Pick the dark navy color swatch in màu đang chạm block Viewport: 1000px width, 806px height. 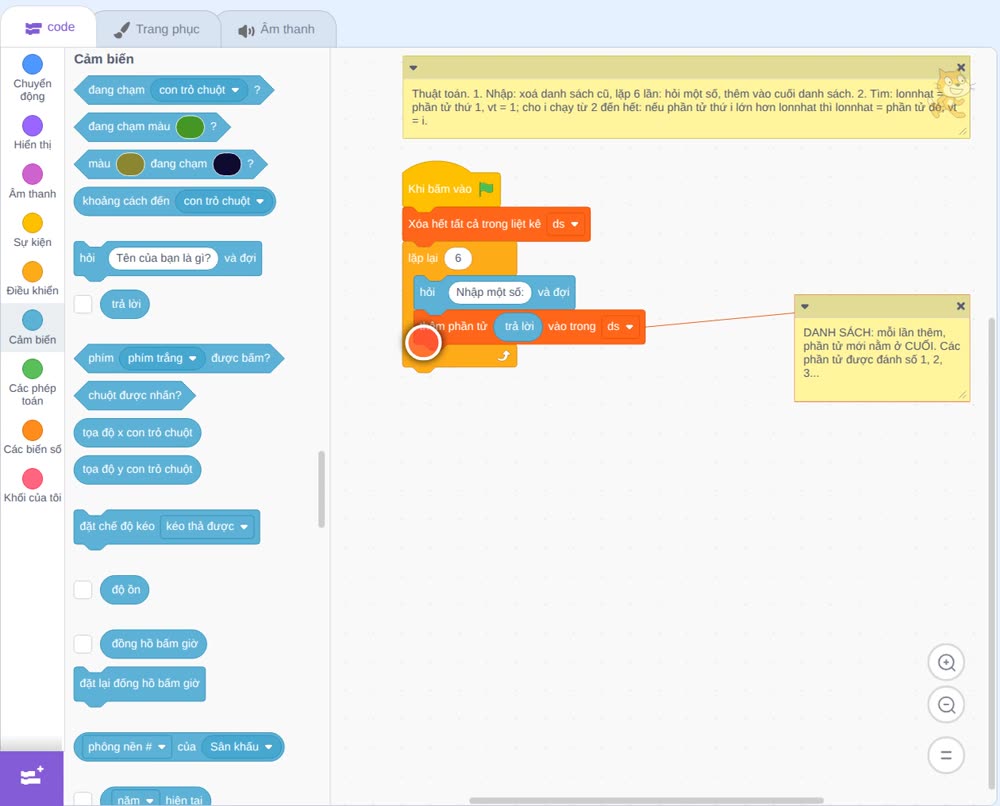tap(227, 164)
